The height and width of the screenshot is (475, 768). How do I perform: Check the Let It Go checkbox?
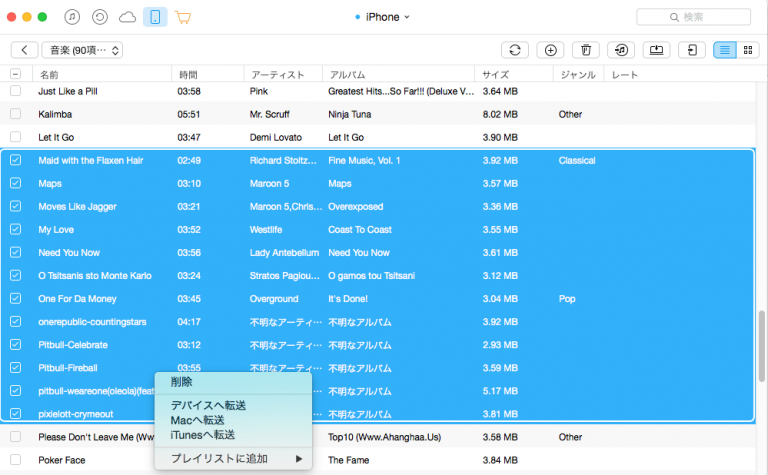tap(16, 137)
